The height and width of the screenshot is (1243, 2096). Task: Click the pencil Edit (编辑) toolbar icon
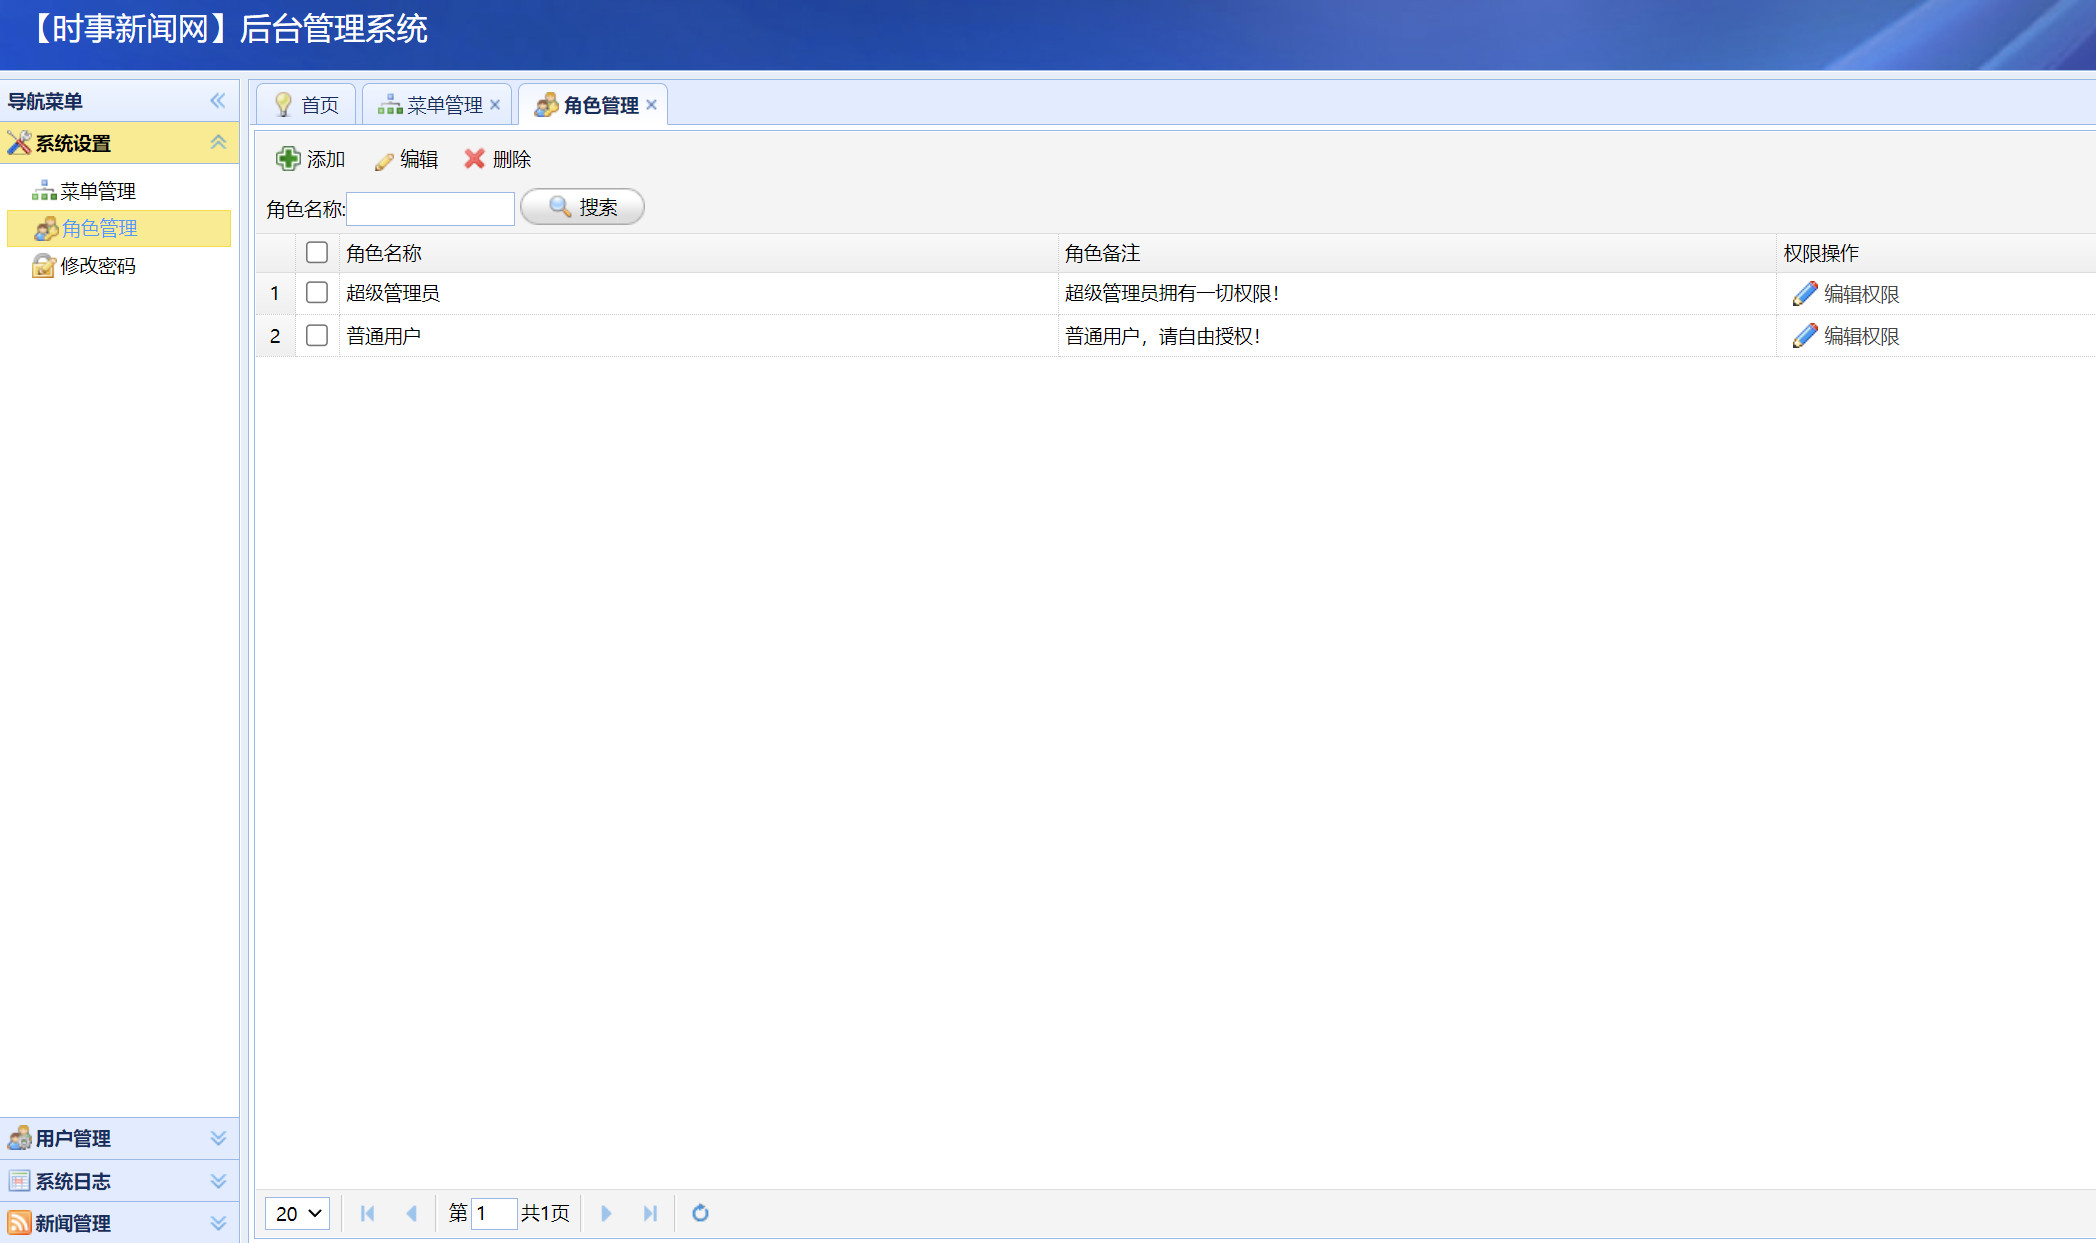384,160
